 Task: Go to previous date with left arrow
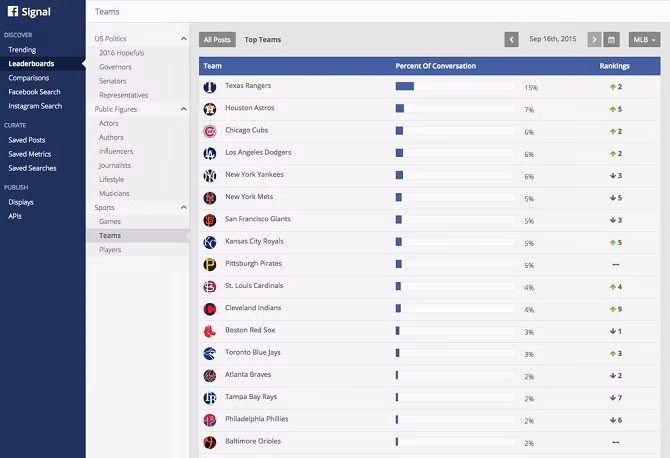(512, 40)
